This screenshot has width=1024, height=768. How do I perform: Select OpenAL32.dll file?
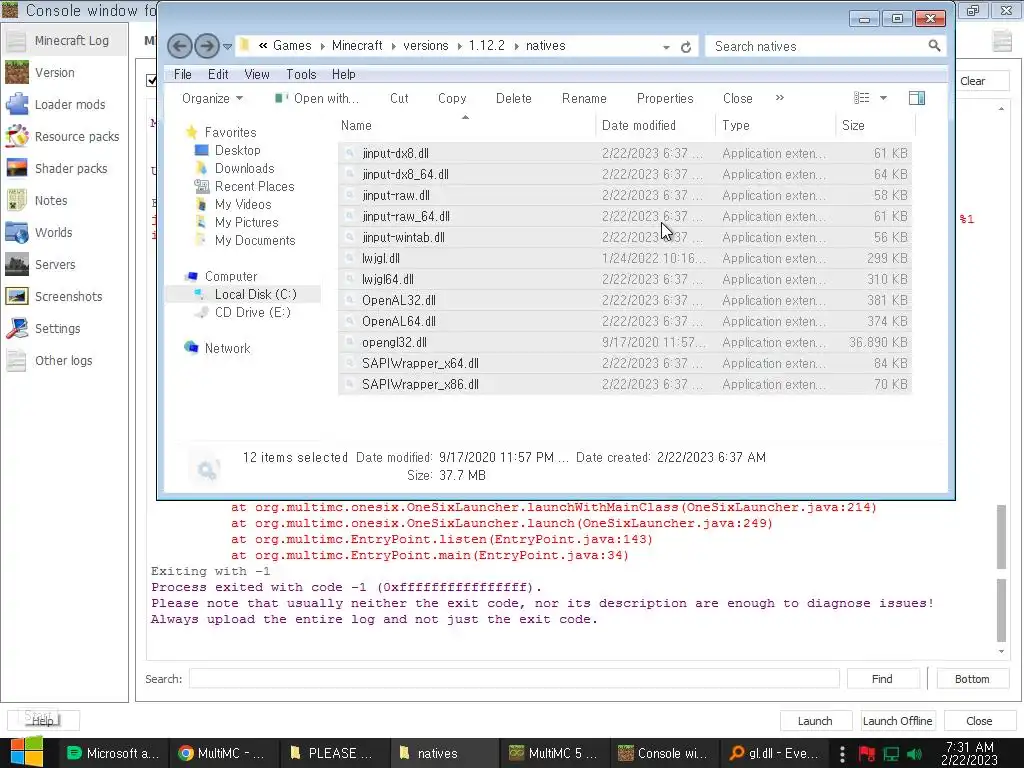pos(625,300)
